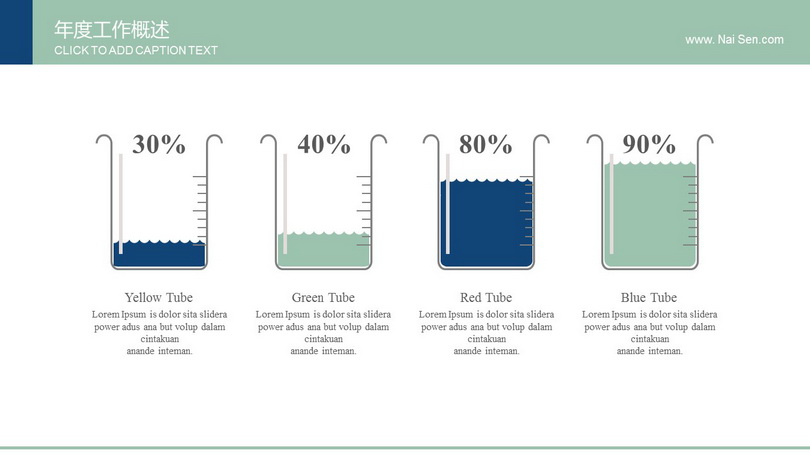Select the dark blue liquid in 30% beaker
Screen dimensions: 810x455
[159, 254]
